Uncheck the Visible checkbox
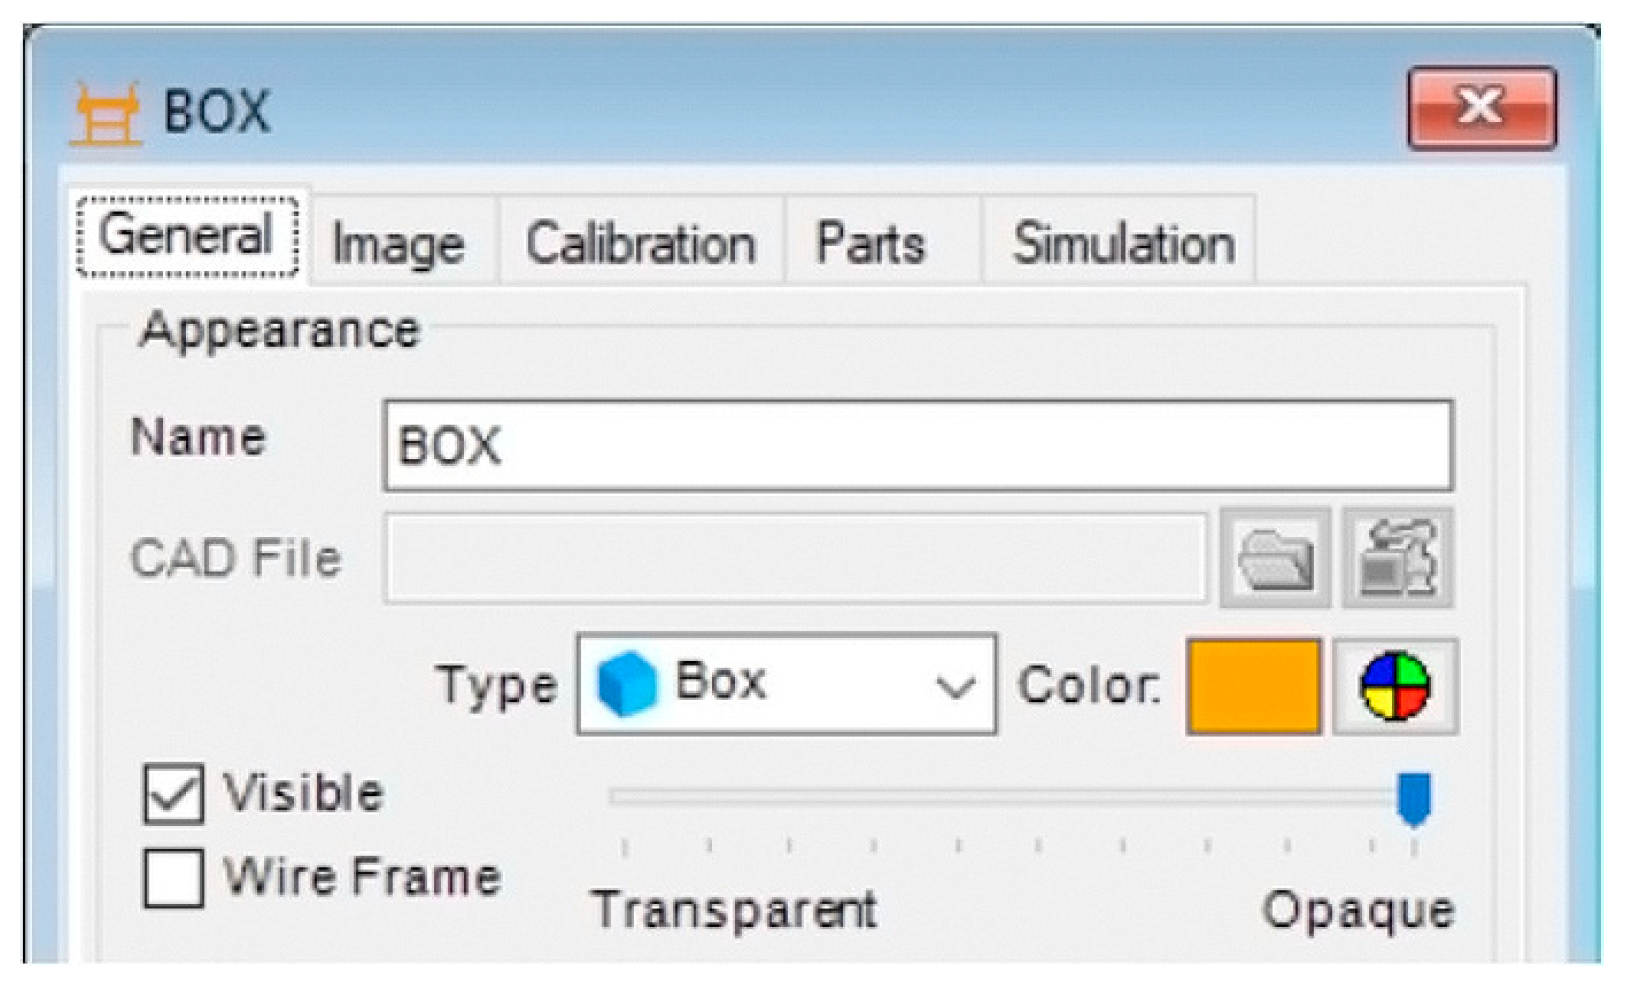Viewport: 1627px width, 990px height. pyautogui.click(x=173, y=794)
